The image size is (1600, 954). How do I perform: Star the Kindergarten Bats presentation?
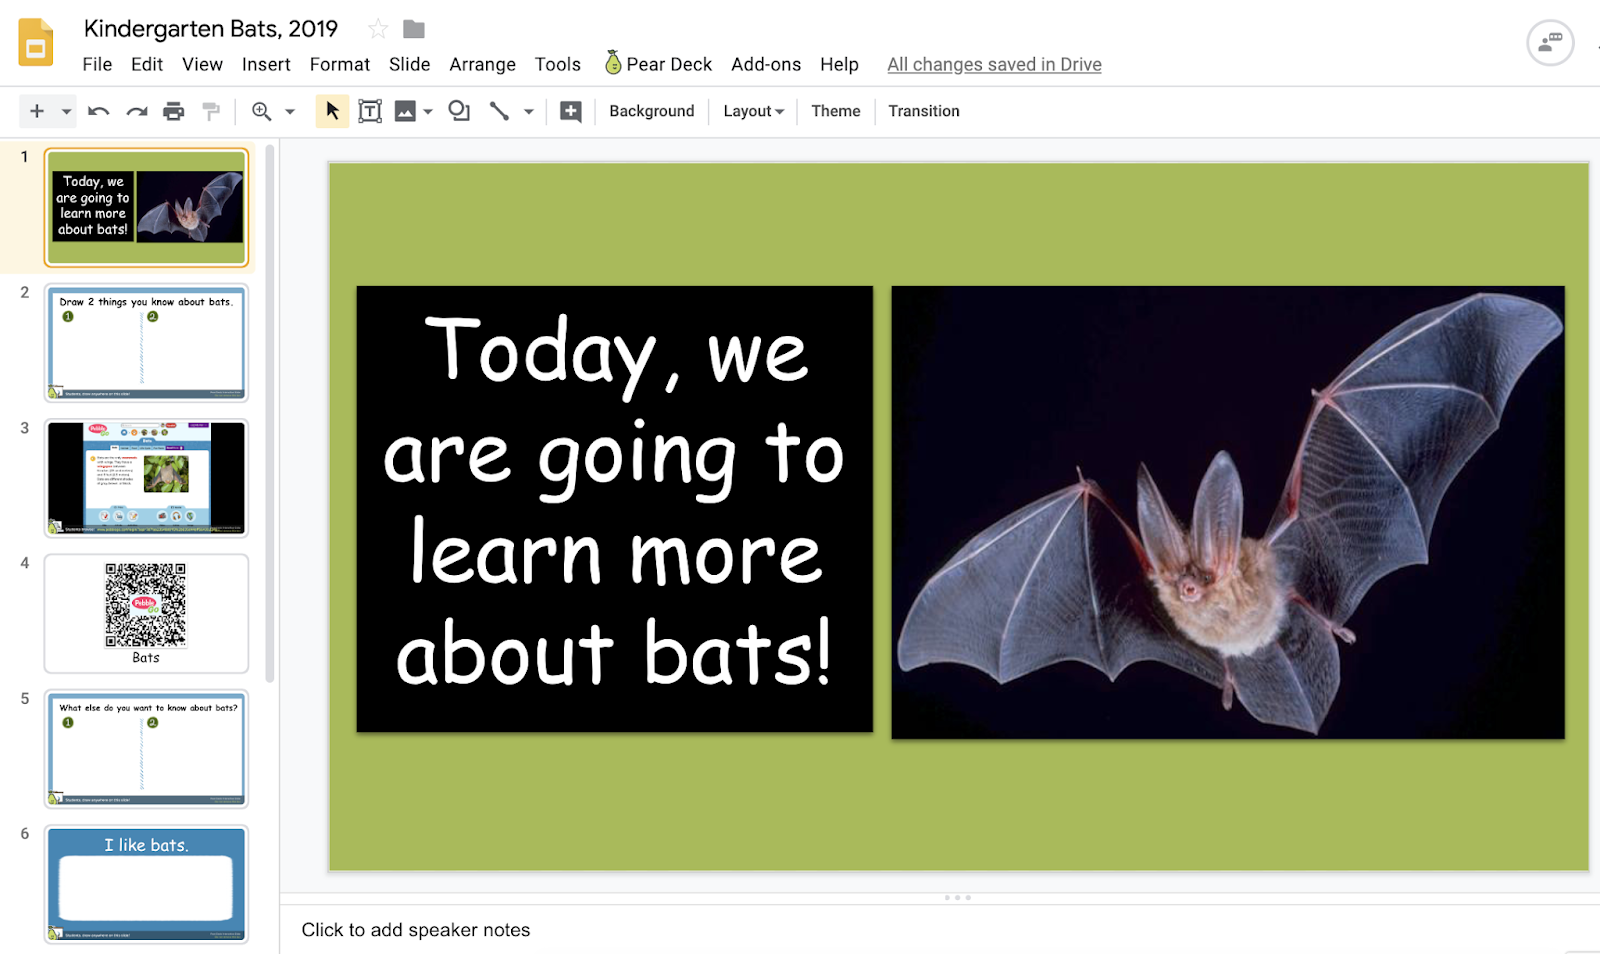tap(378, 29)
